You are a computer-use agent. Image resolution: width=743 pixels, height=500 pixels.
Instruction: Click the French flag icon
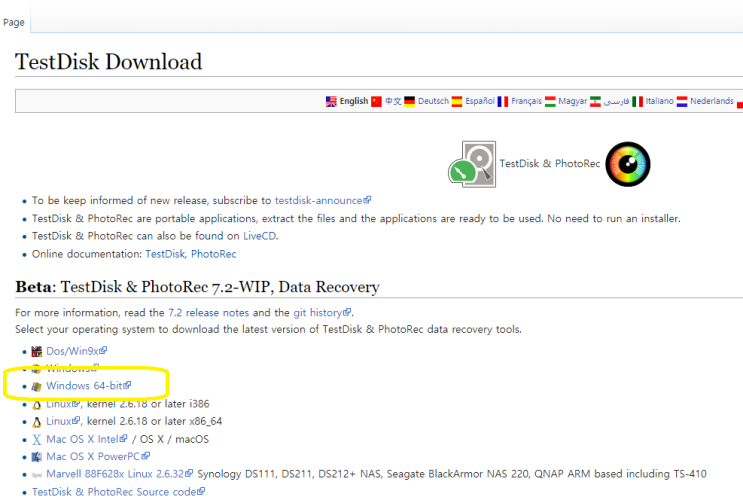[503, 101]
